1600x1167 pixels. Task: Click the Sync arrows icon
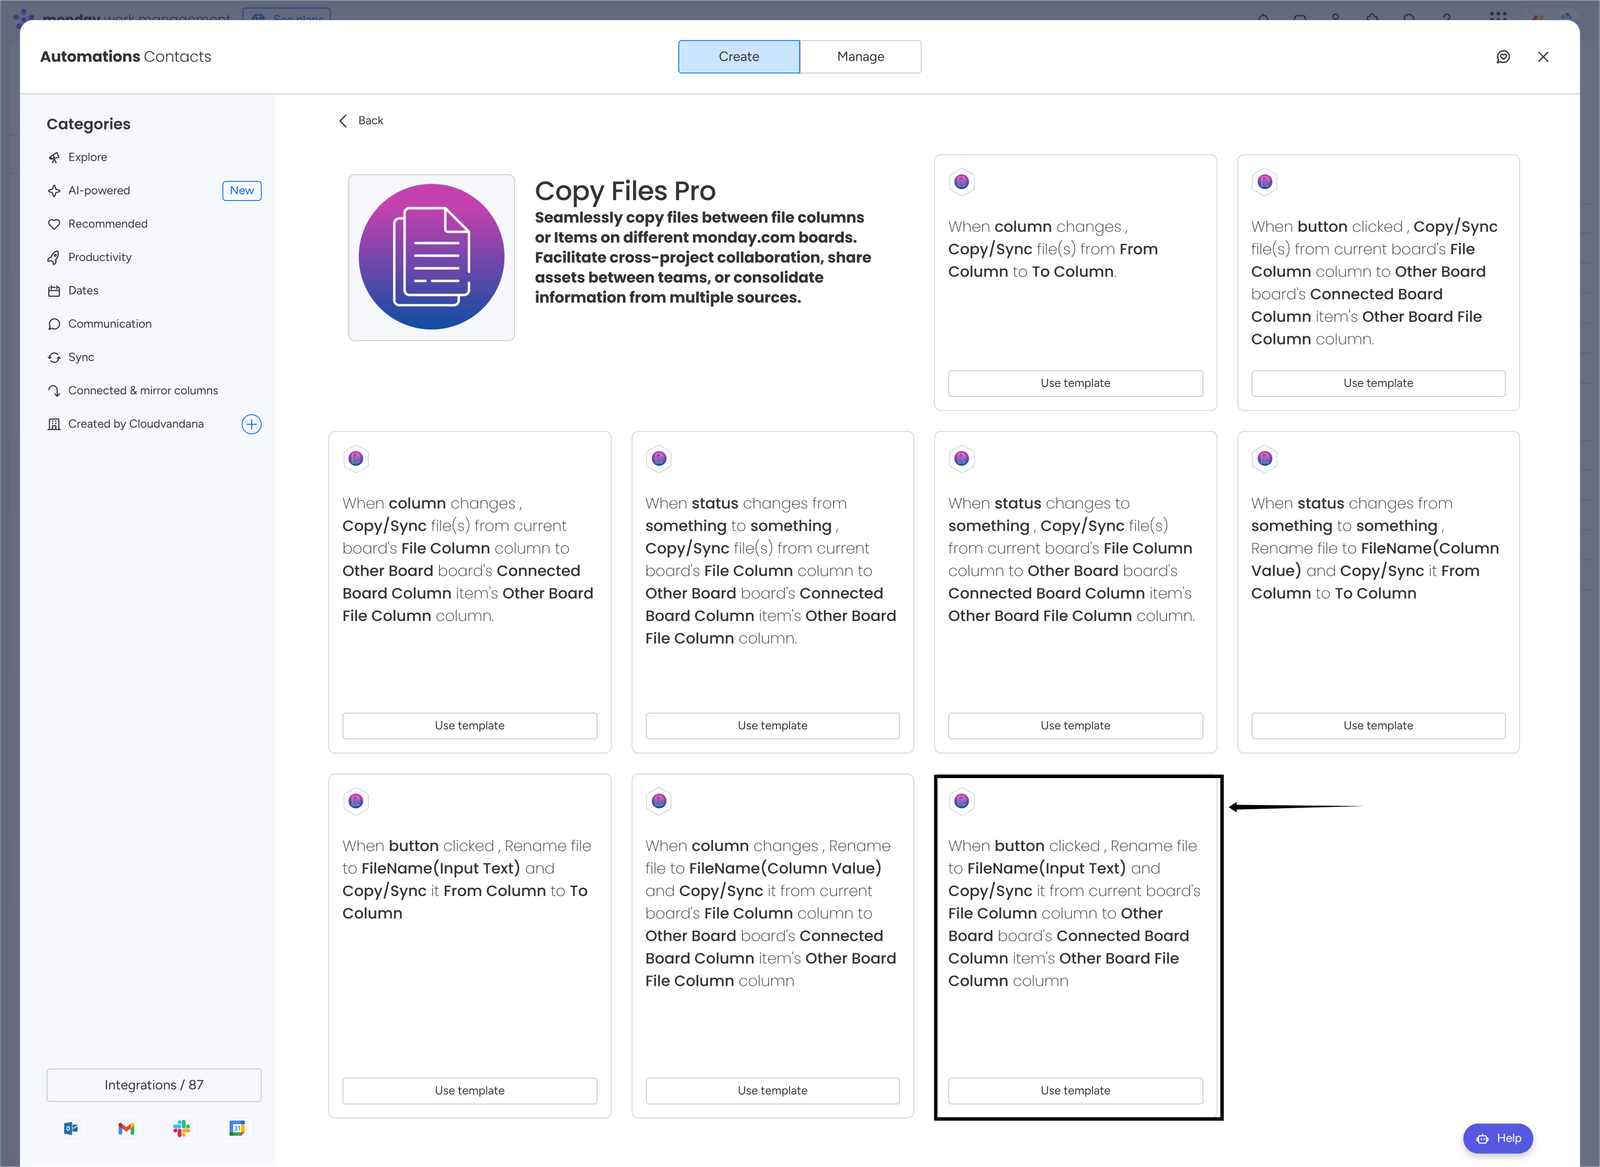pyautogui.click(x=54, y=357)
